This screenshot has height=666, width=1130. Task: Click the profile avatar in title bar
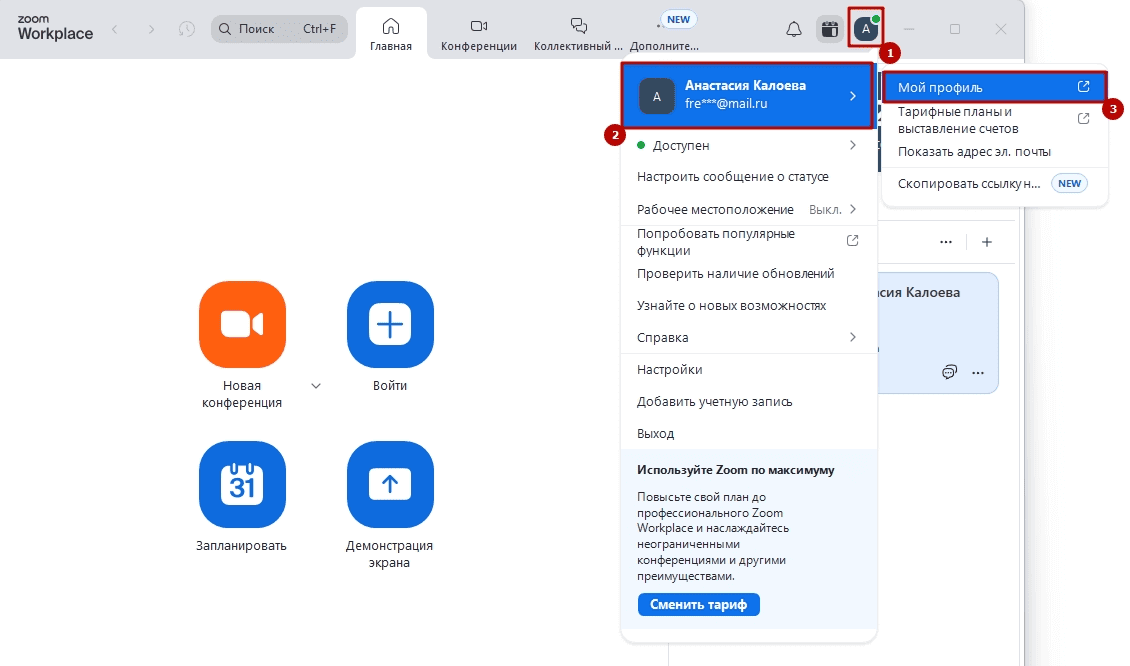[x=866, y=29]
